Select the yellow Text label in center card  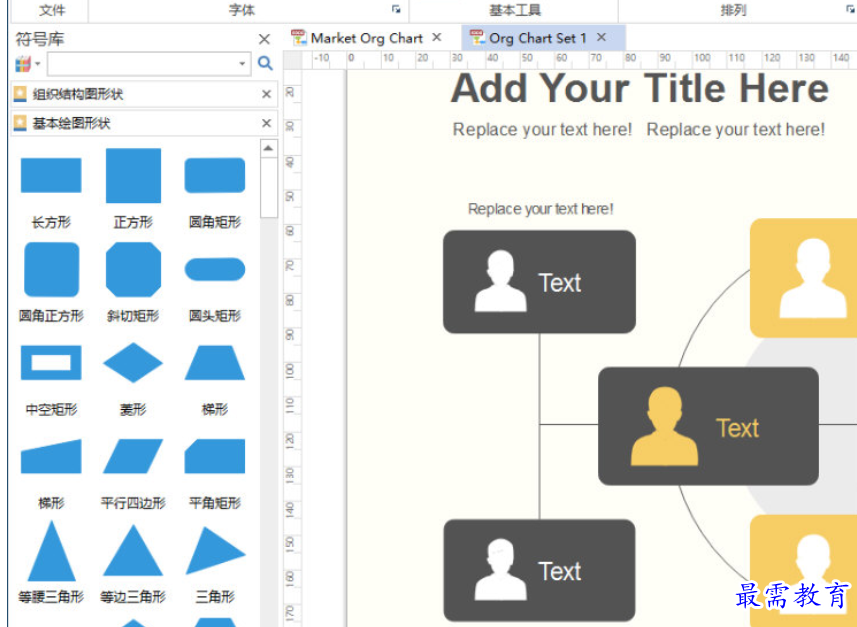(x=737, y=428)
